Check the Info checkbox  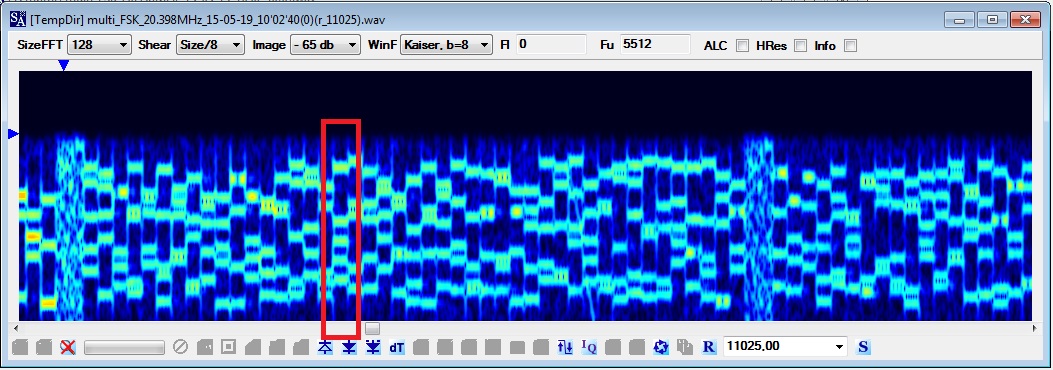pos(850,46)
